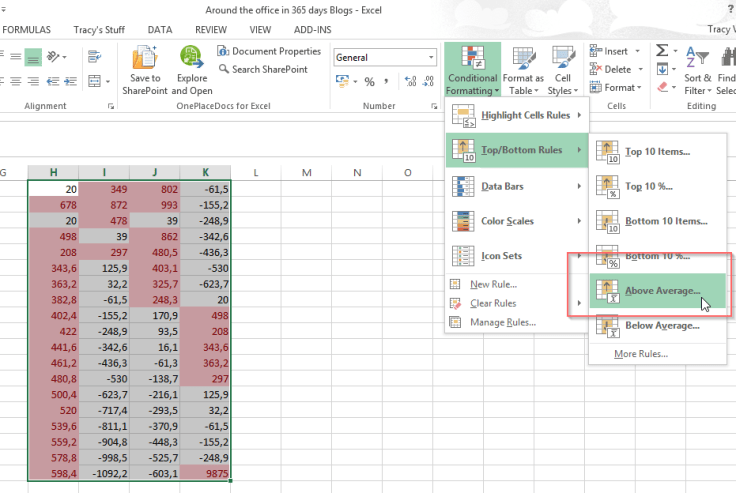Open Sort & Filter options
The width and height of the screenshot is (736, 493).
coord(697,70)
